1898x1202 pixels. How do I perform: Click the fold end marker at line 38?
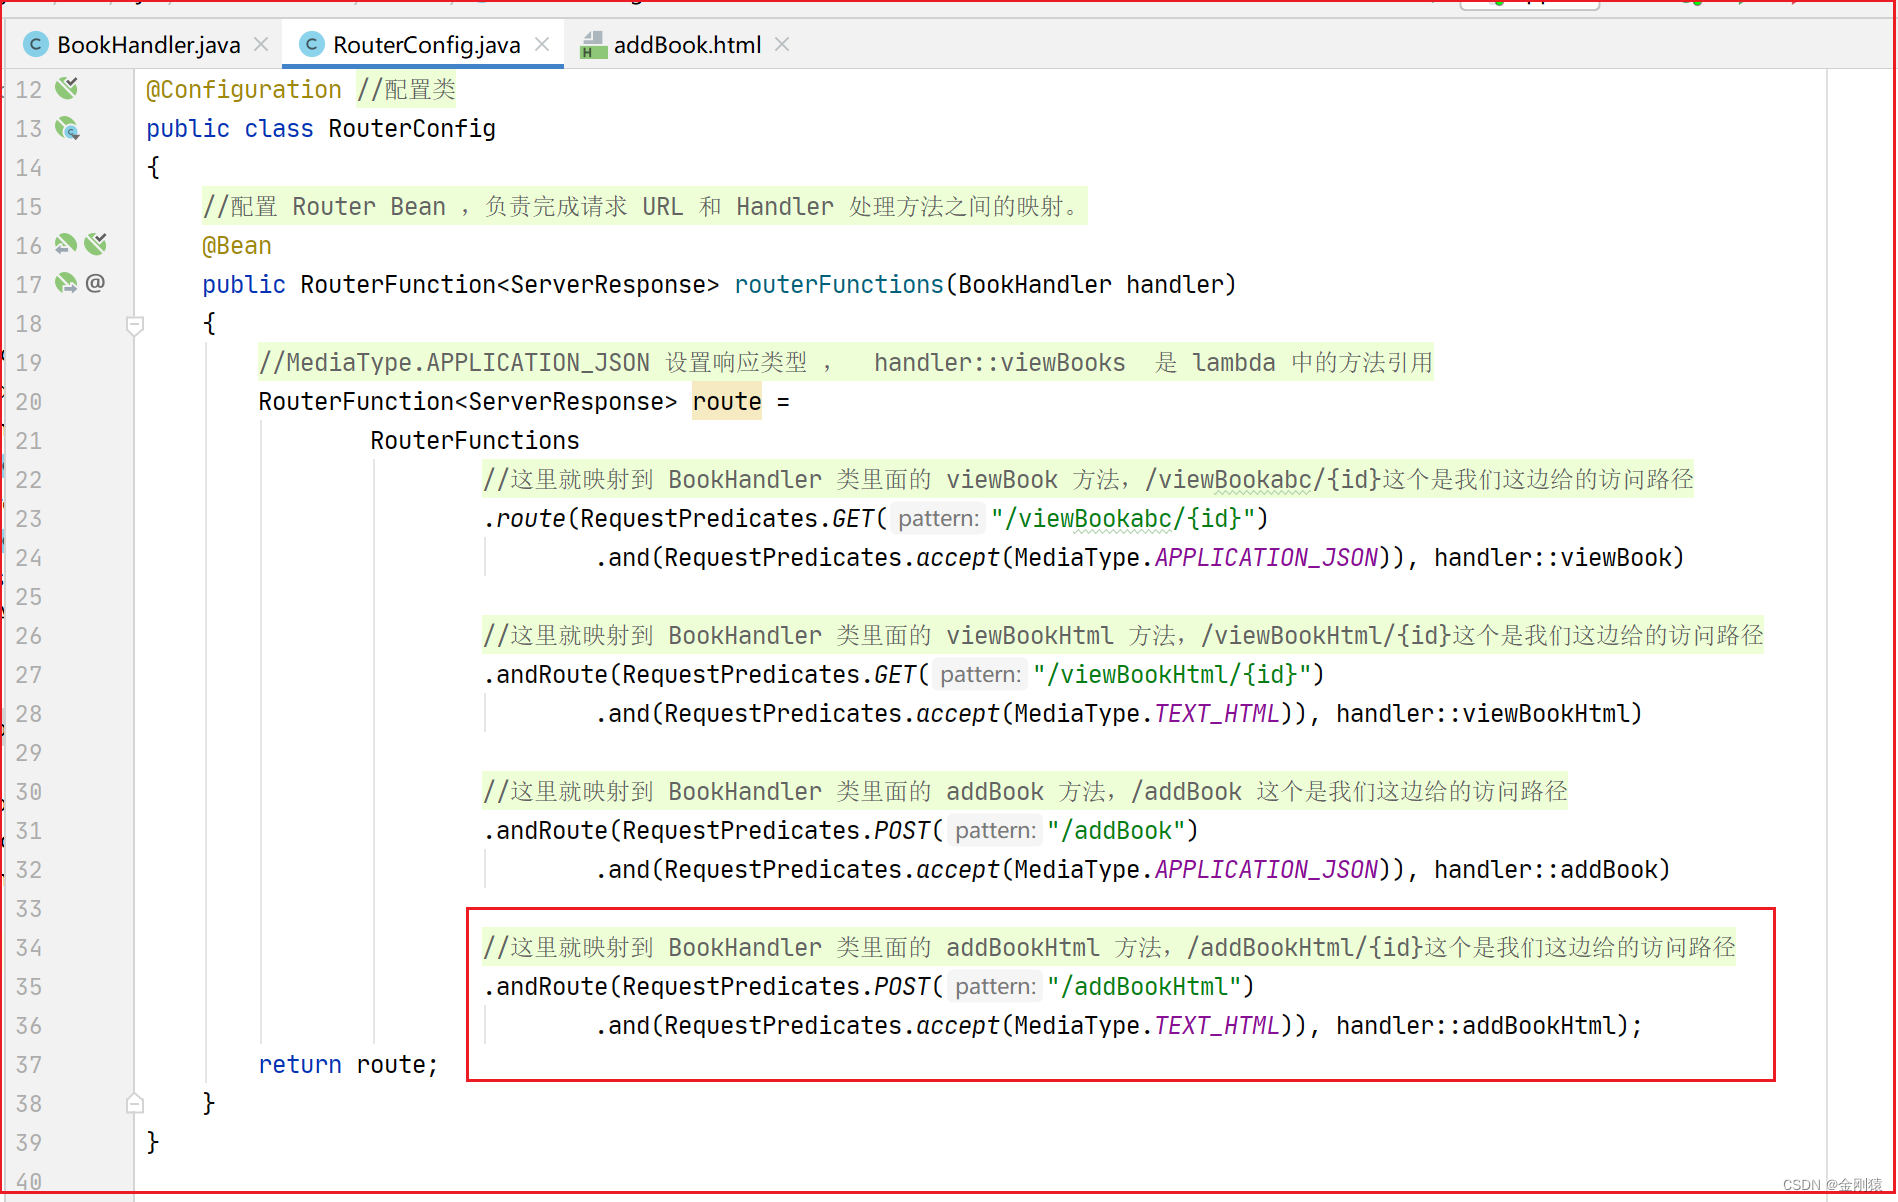point(135,1104)
